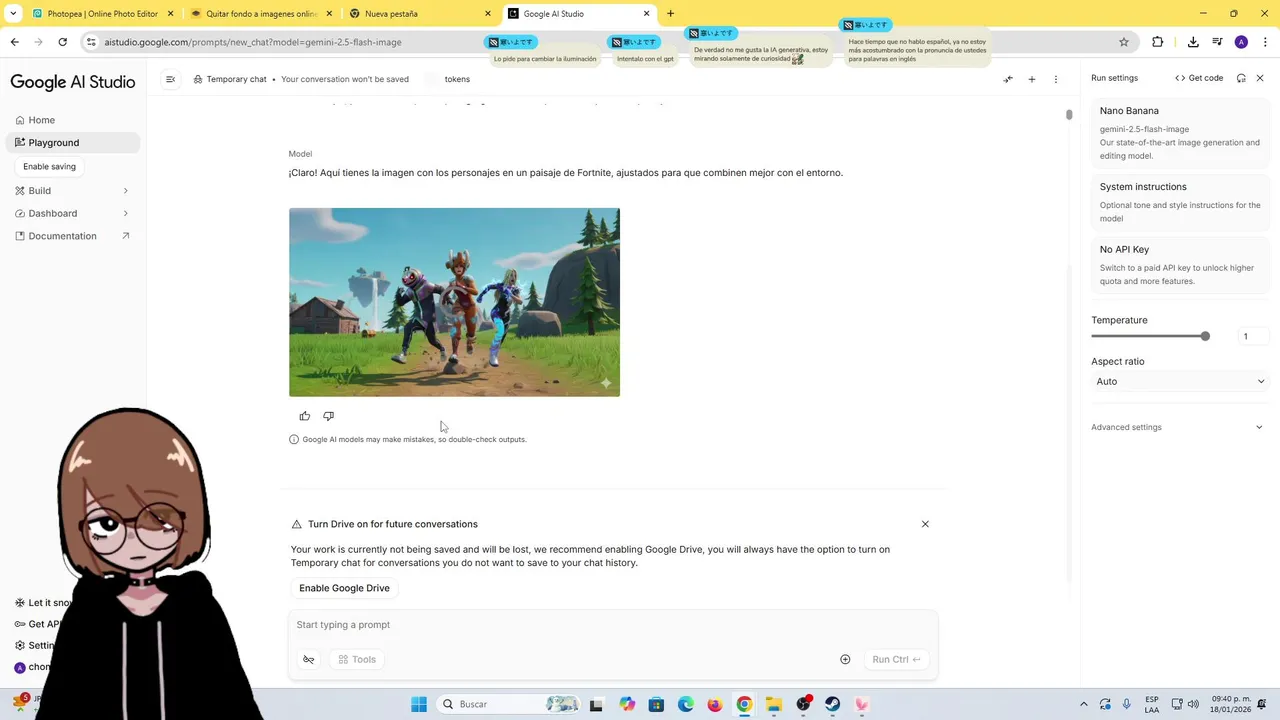Dismiss the Turn Drive on notice
Image resolution: width=1280 pixels, height=720 pixels.
[x=925, y=524]
